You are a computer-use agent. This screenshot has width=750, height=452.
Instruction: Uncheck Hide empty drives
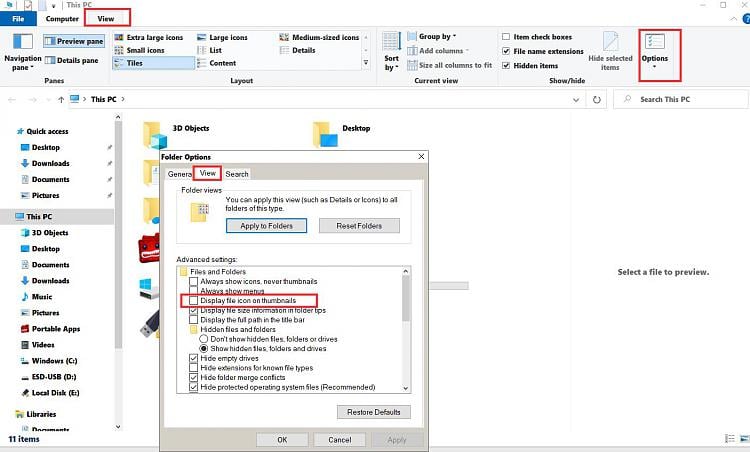194,358
